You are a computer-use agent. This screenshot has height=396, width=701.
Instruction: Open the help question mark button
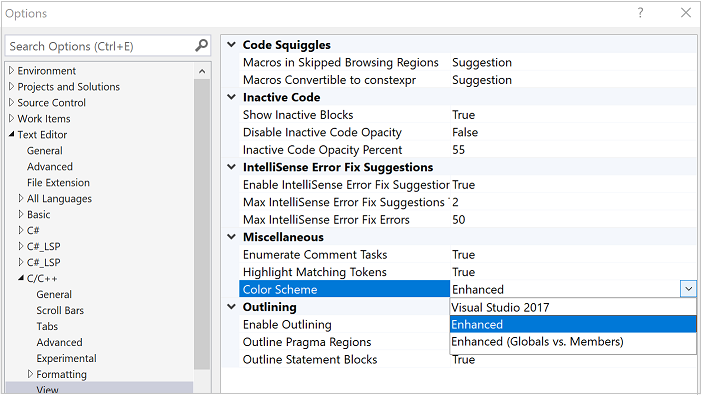coord(640,13)
